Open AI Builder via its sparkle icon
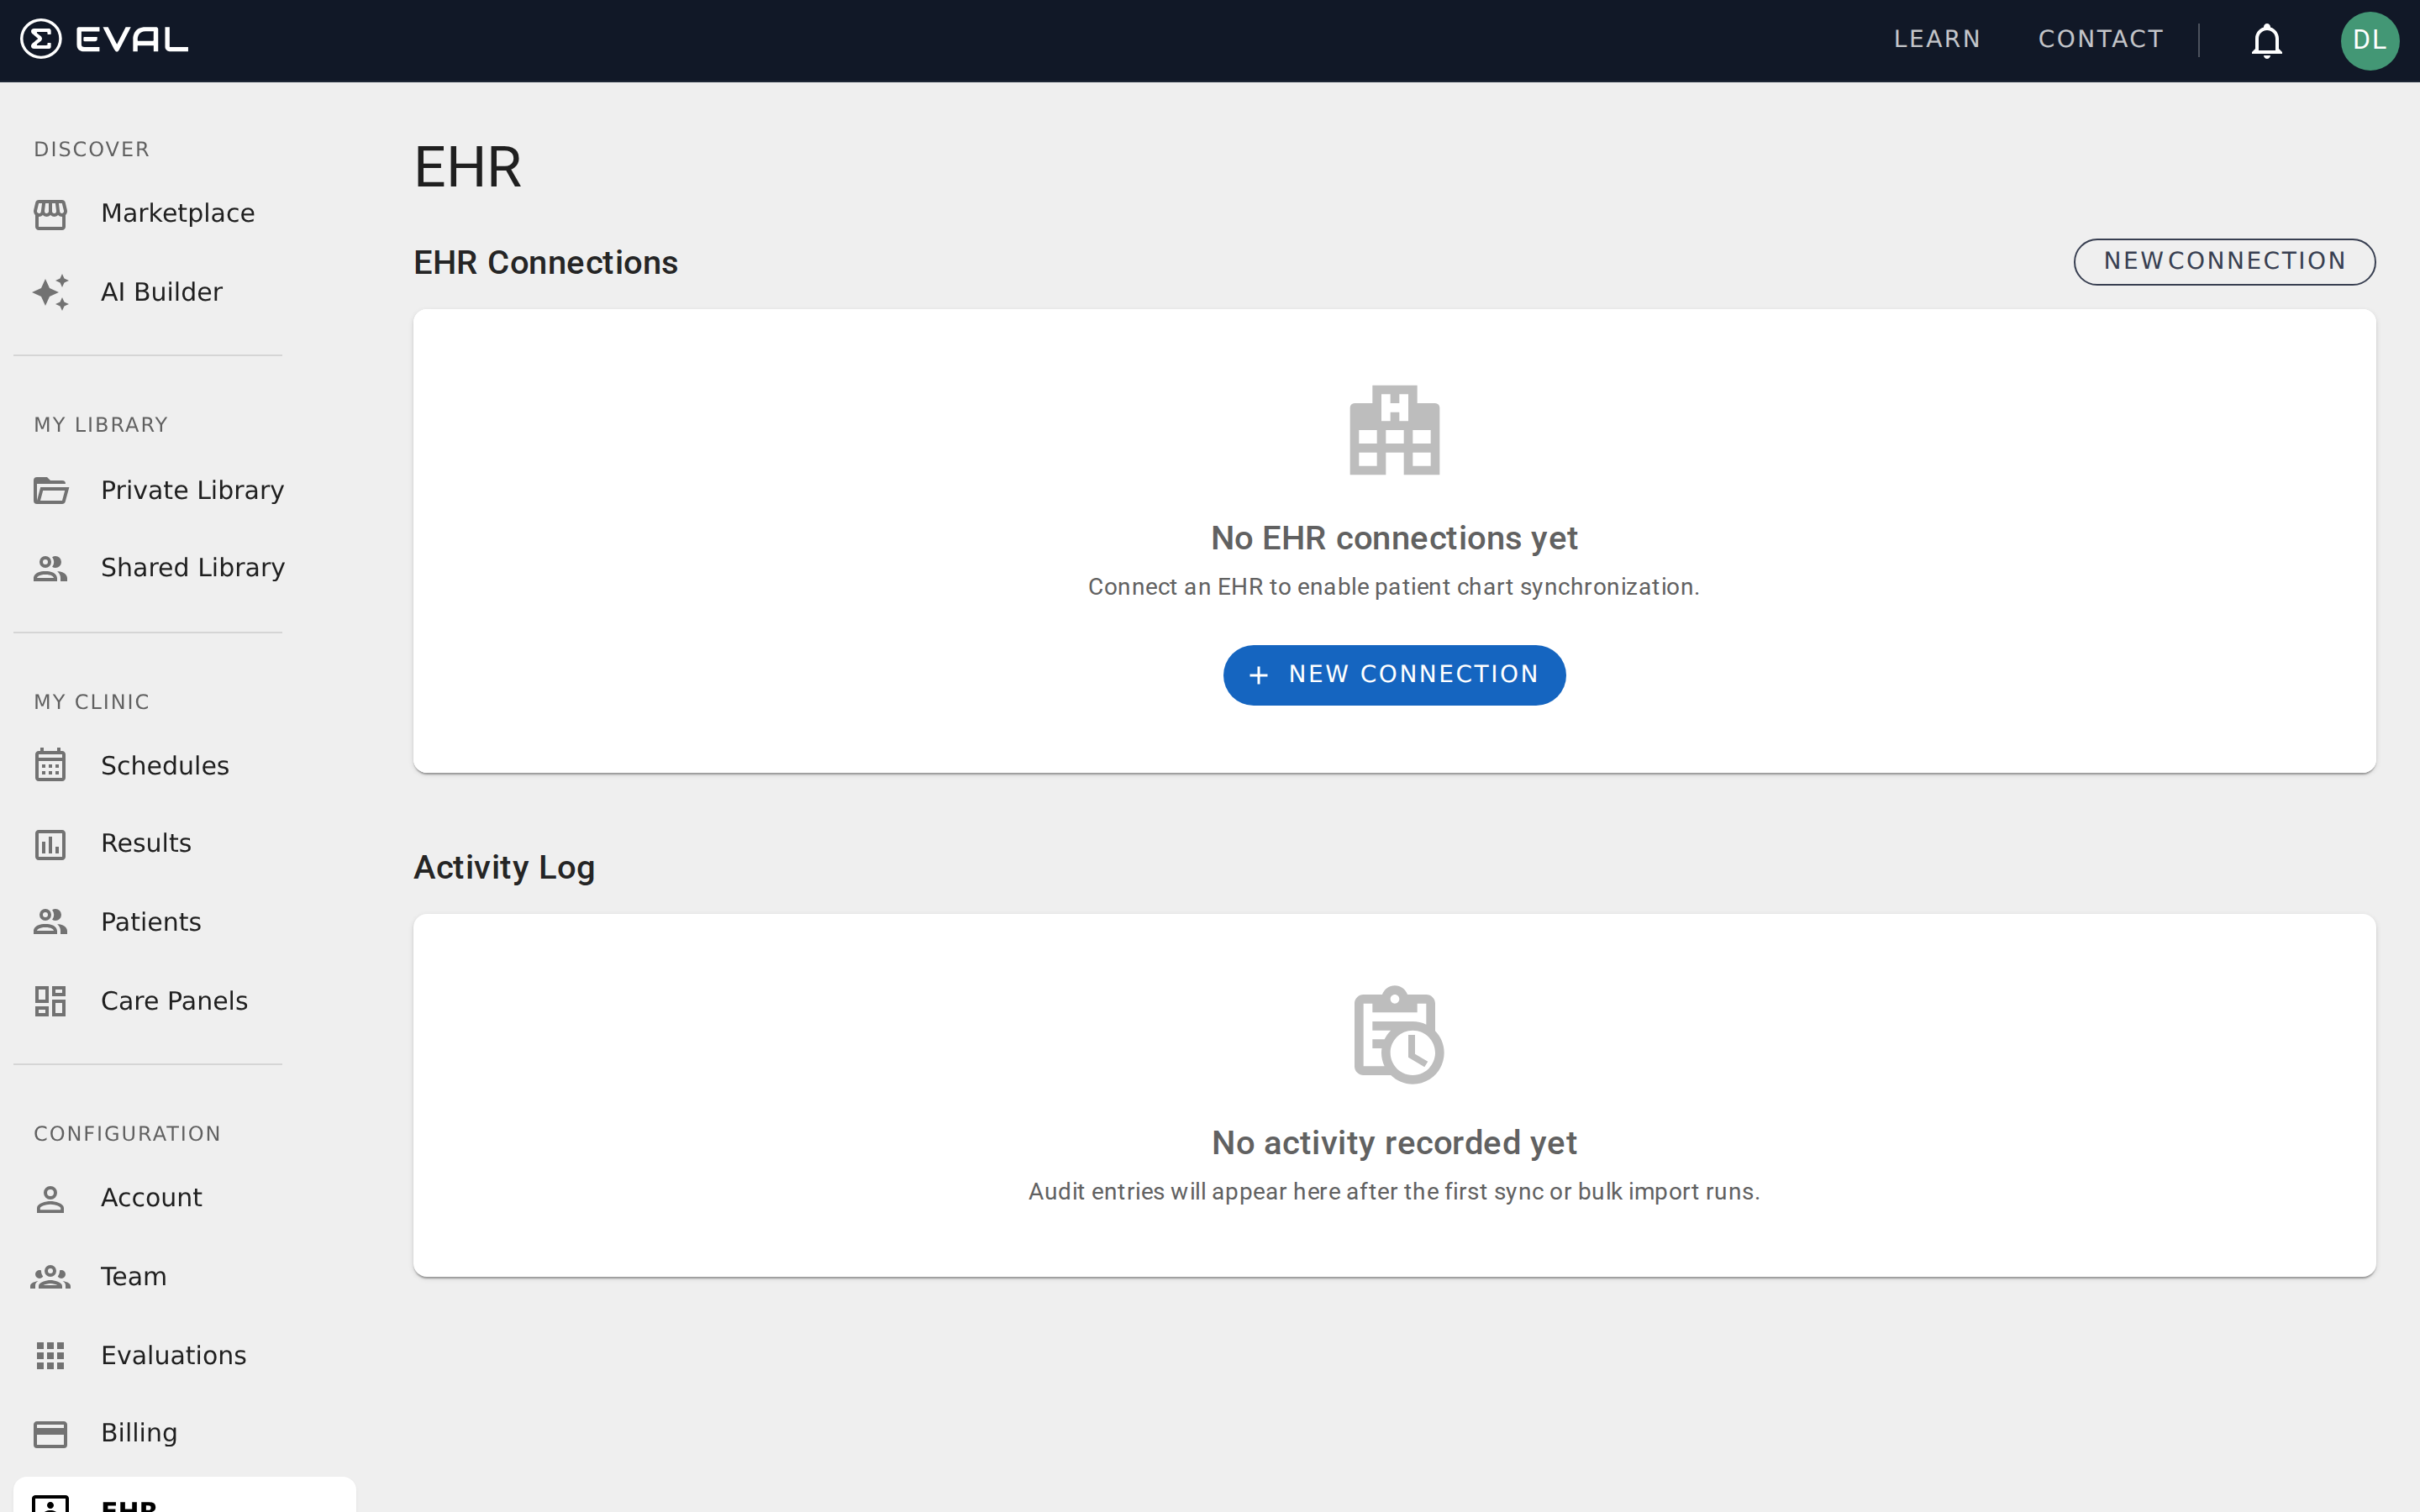The image size is (2420, 1512). [51, 292]
